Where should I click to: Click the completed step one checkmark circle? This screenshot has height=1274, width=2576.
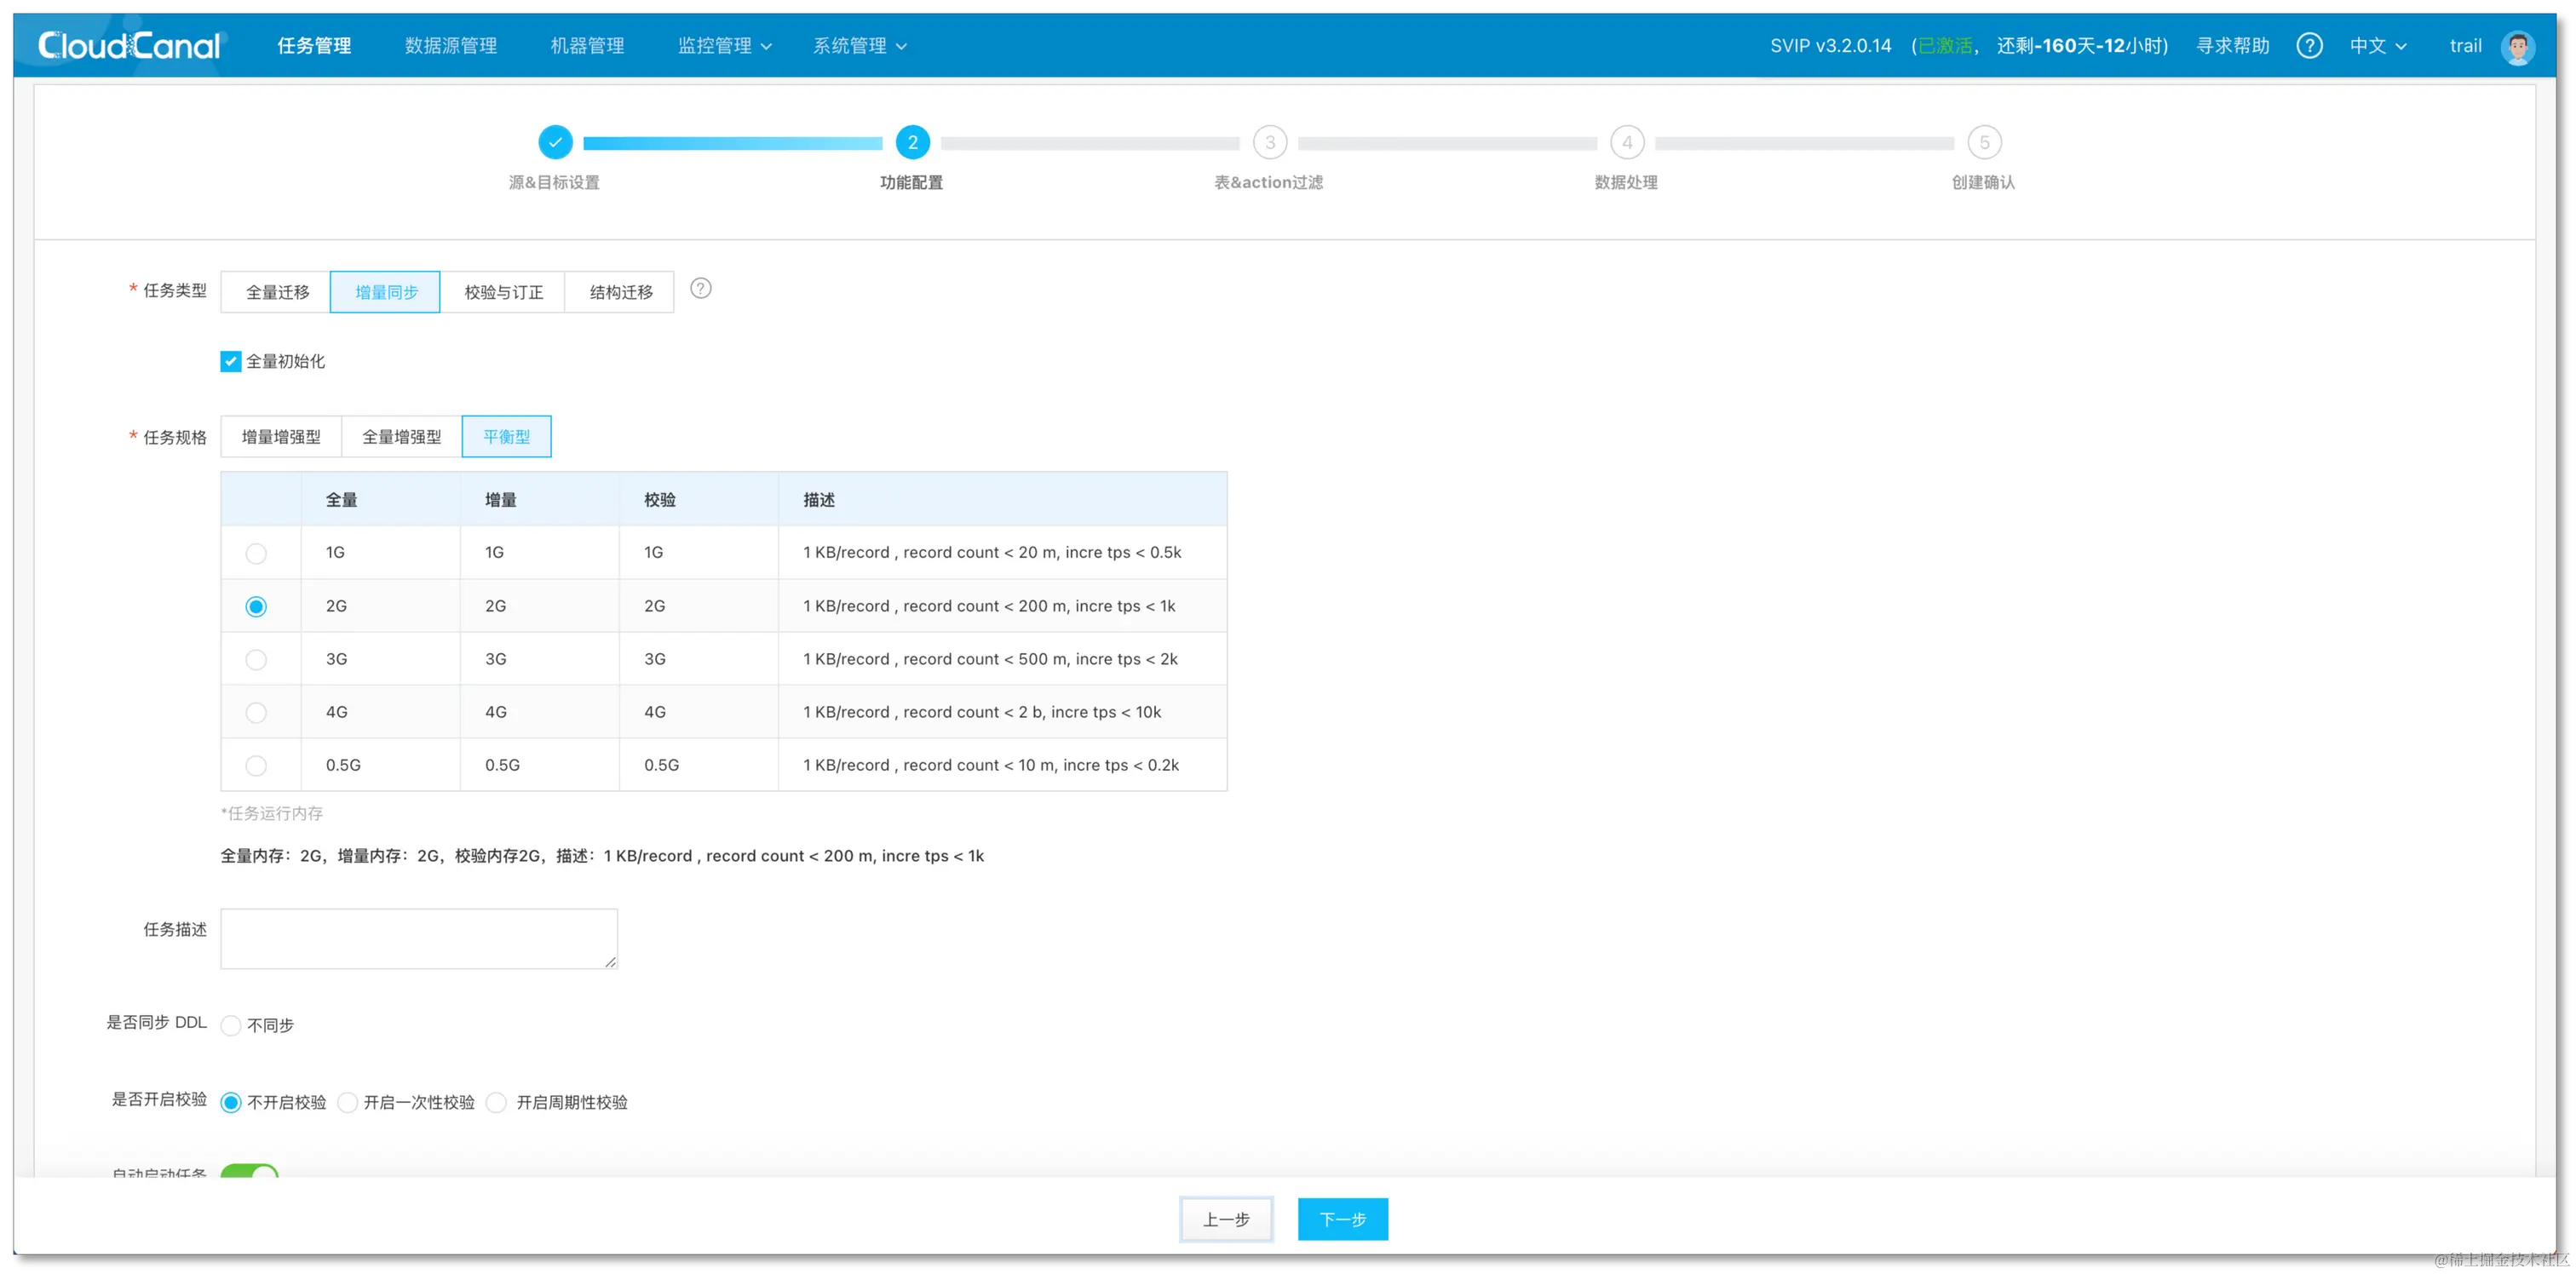pyautogui.click(x=555, y=142)
